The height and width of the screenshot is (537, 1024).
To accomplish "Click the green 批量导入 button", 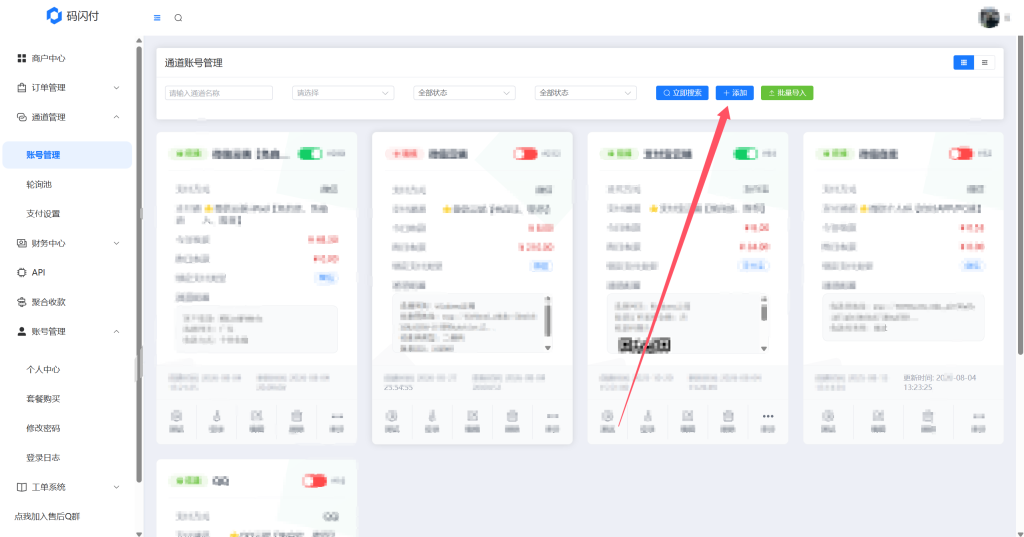I will tap(787, 93).
